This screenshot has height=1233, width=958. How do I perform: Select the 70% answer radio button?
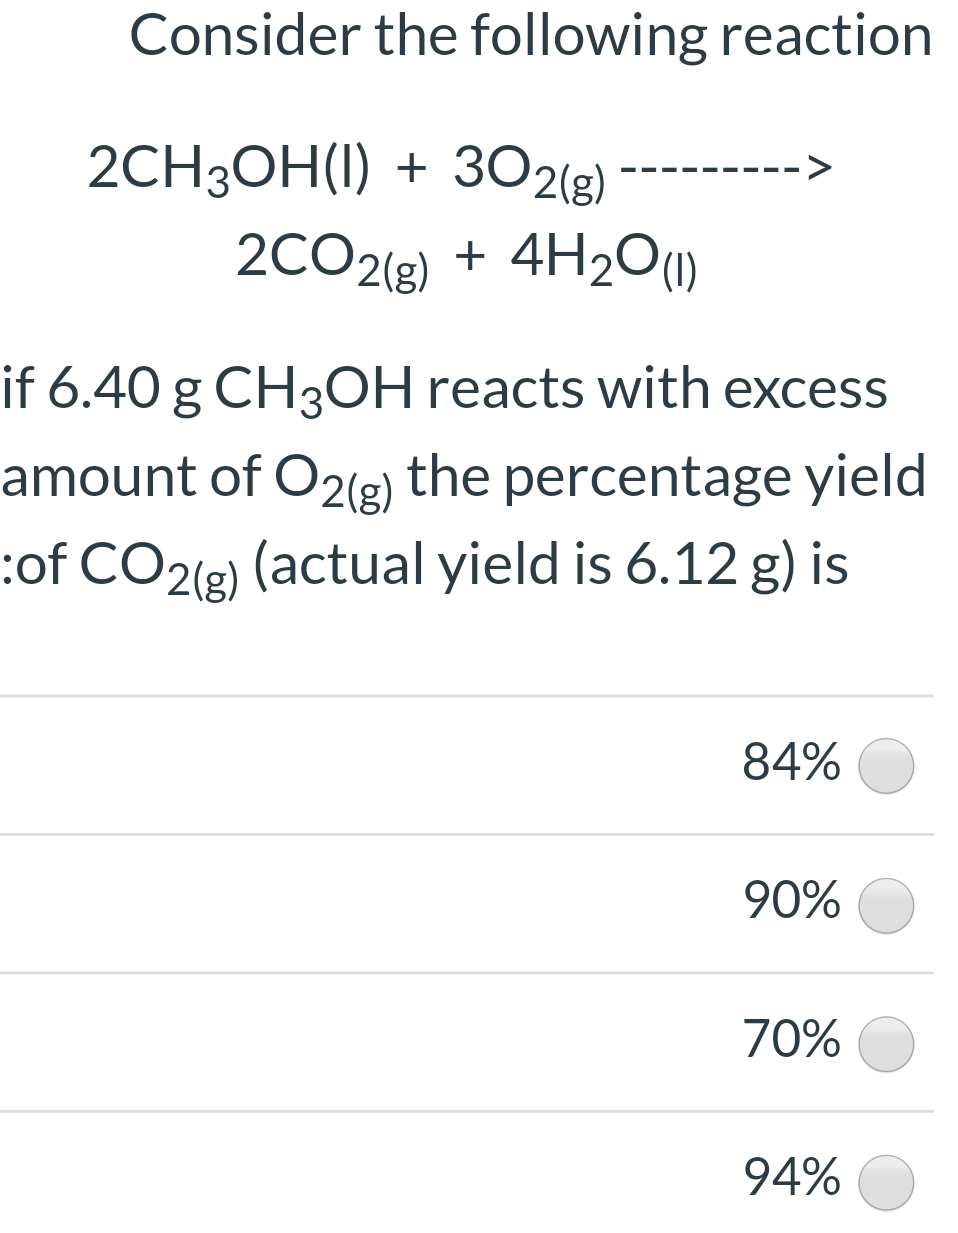tap(886, 1043)
